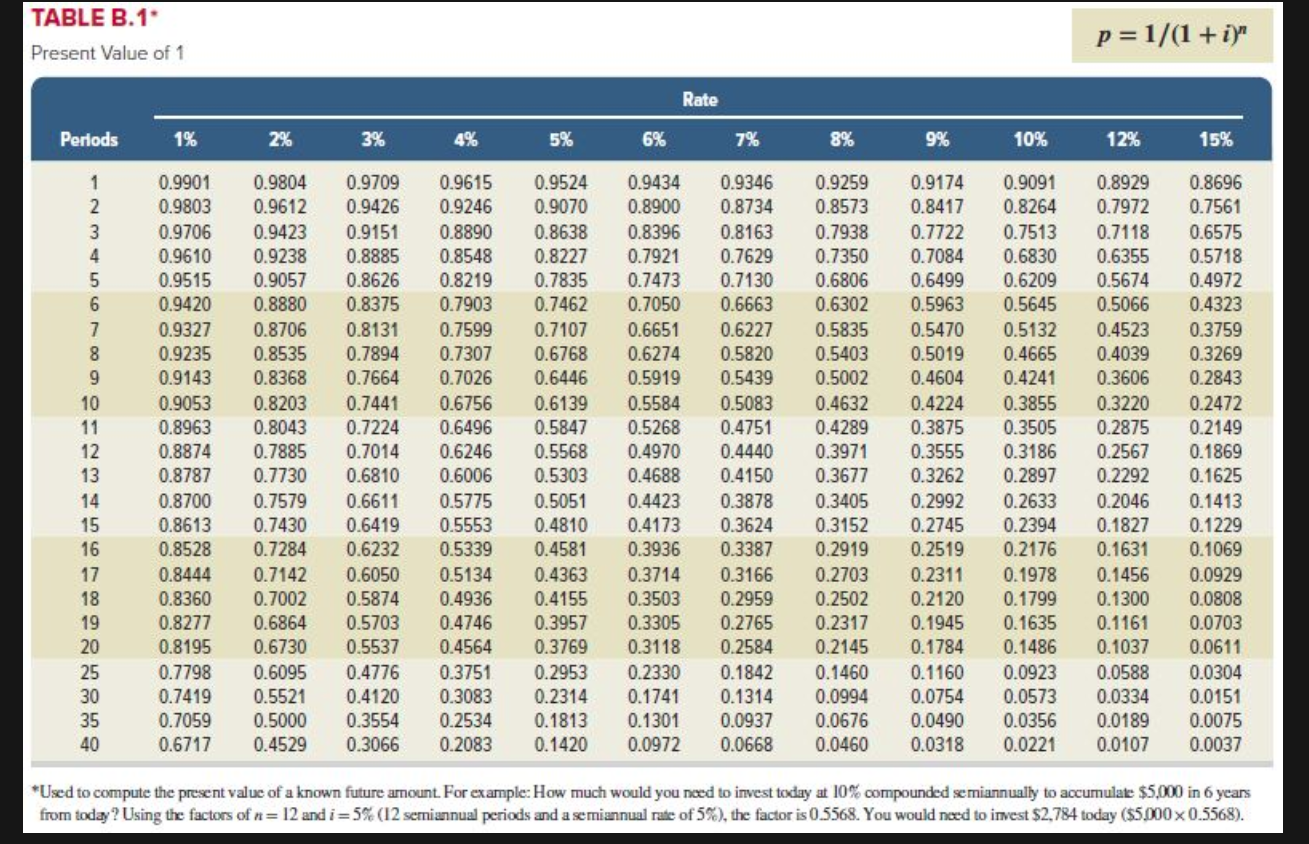Screen dimensions: 1309x844
Task: Click value 0.3503 for 18 periods at 6%
Action: (x=653, y=599)
